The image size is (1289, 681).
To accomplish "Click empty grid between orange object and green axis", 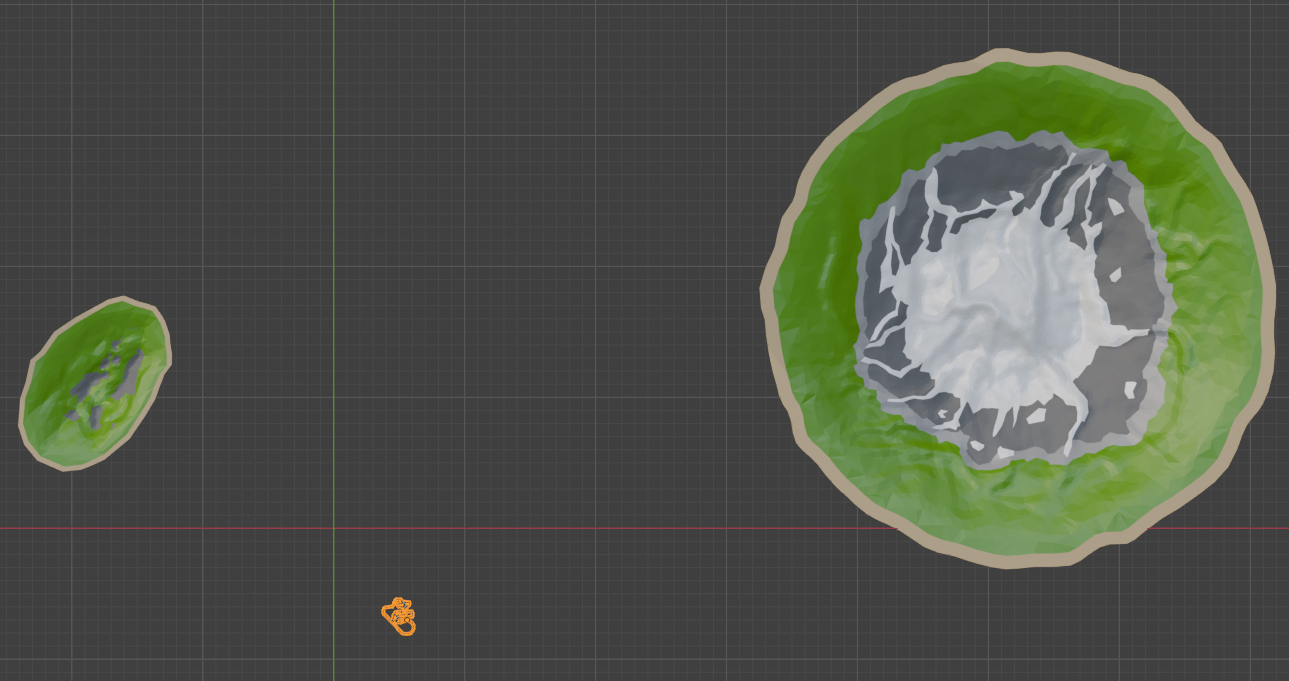I will point(358,615).
